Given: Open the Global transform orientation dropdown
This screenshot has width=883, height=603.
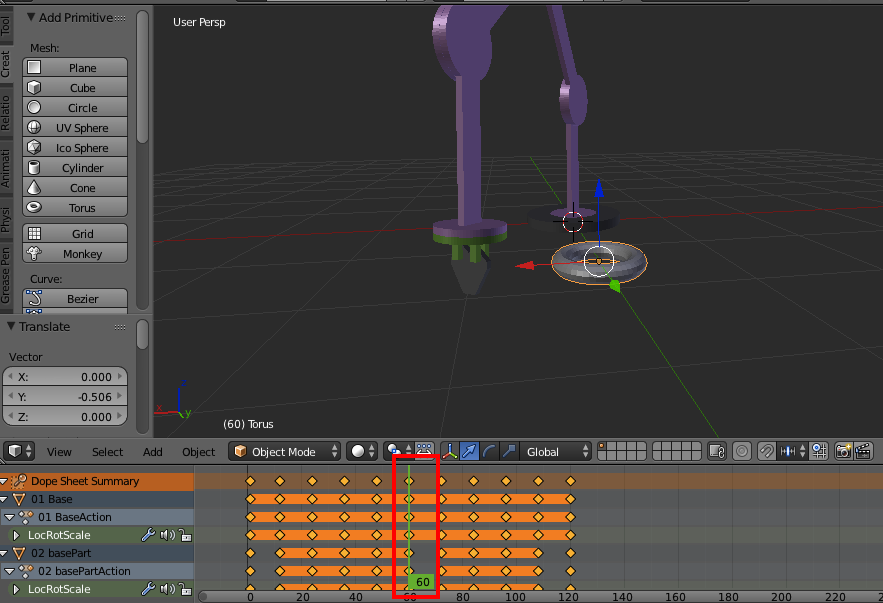Looking at the screenshot, I should coord(556,452).
